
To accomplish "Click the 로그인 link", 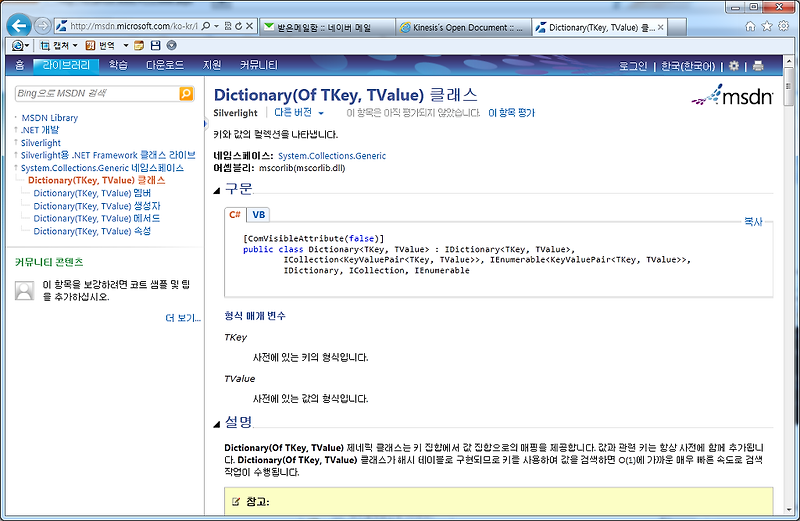I will coord(633,66).
